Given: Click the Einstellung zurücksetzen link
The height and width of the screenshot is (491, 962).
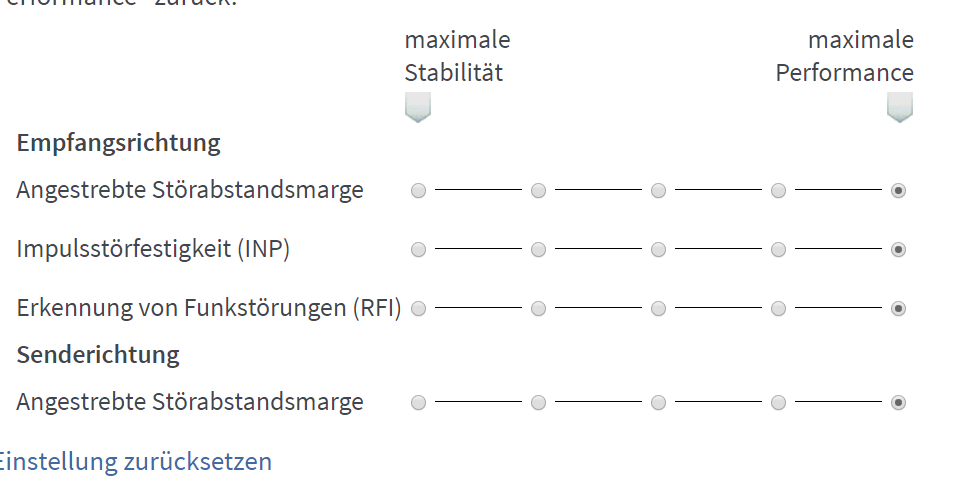Looking at the screenshot, I should (135, 462).
